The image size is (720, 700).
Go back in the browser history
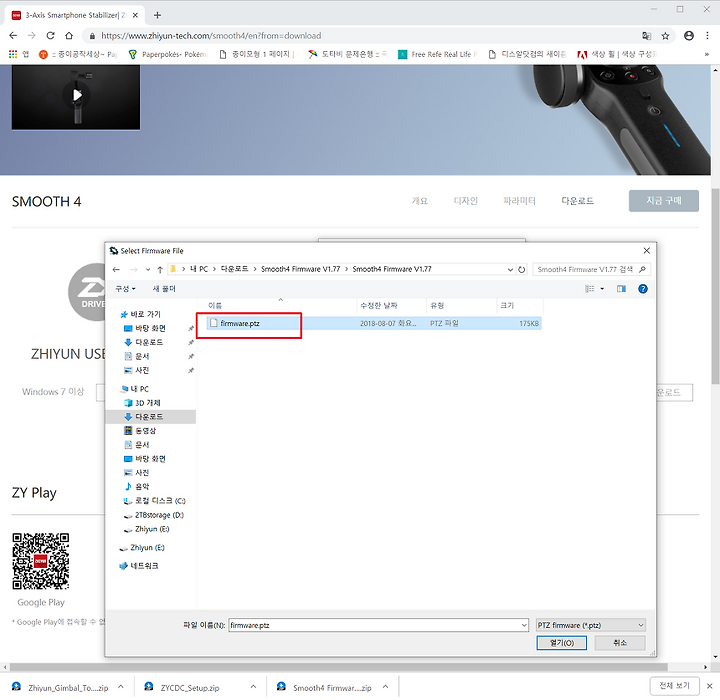point(13,36)
